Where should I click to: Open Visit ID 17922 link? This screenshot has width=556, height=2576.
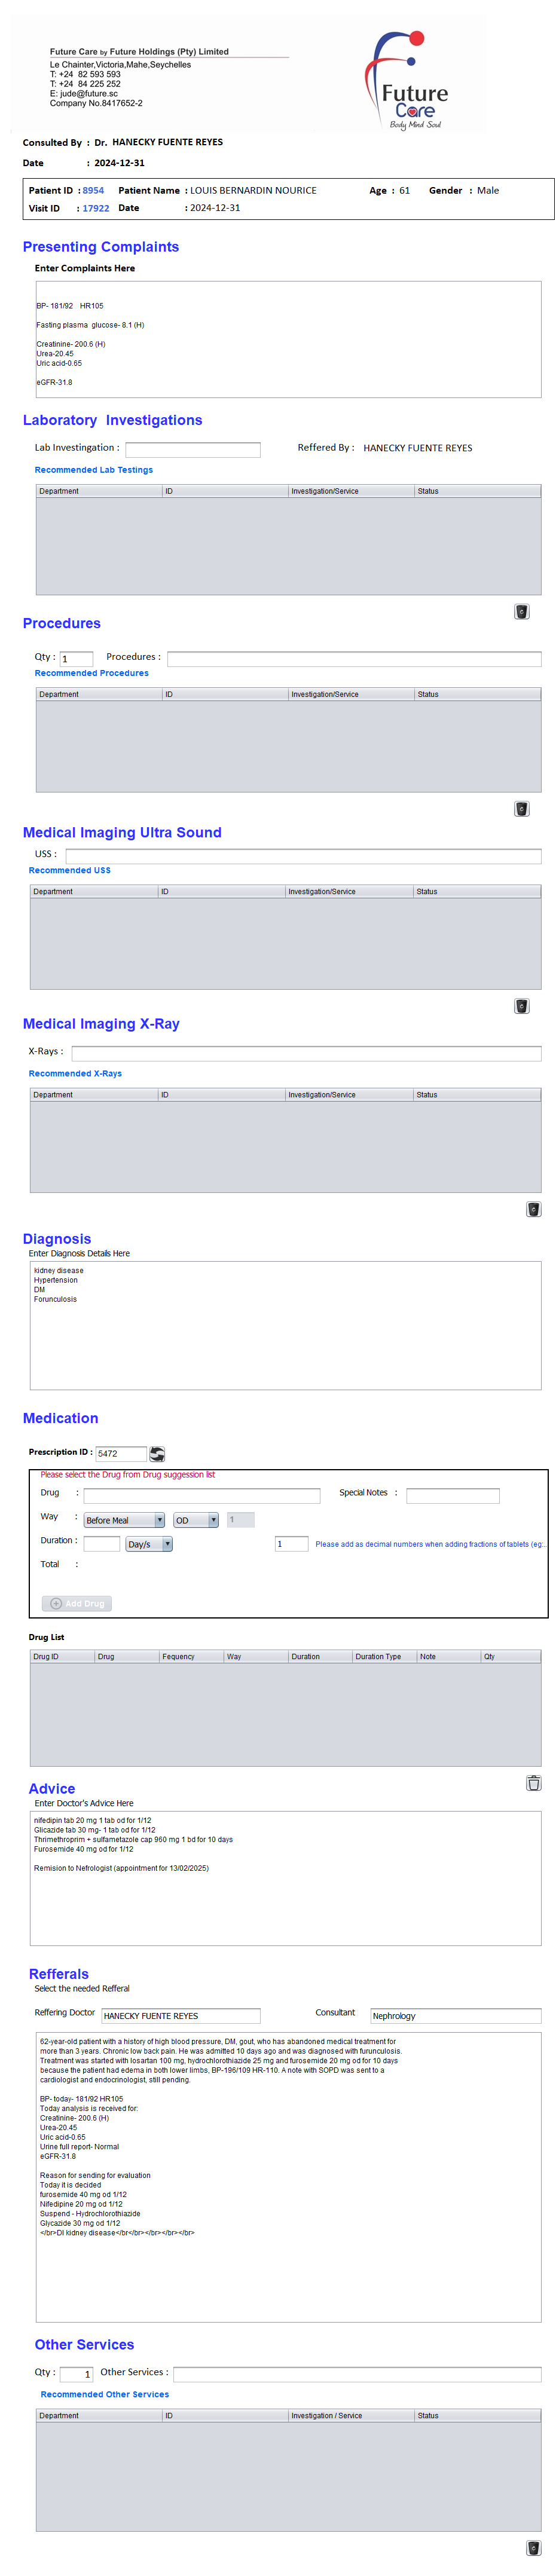click(96, 208)
